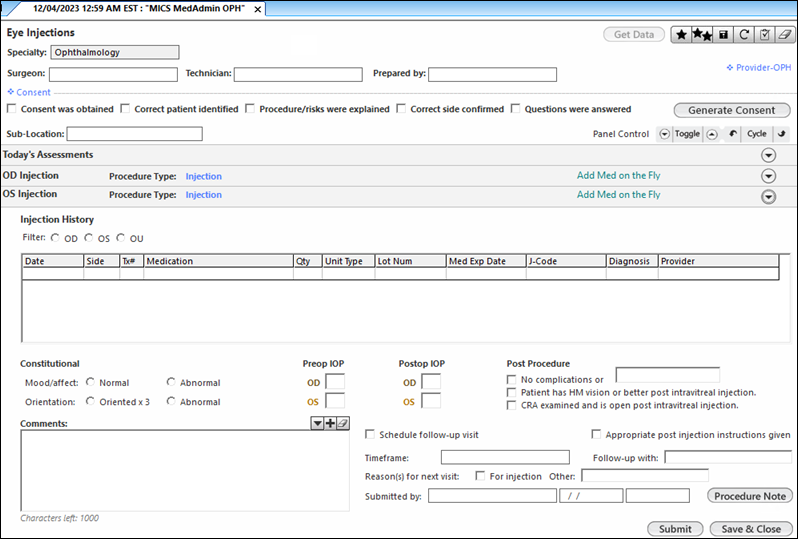This screenshot has height=539, width=798.
Task: Select the OU filter radio button
Action: coord(121,238)
